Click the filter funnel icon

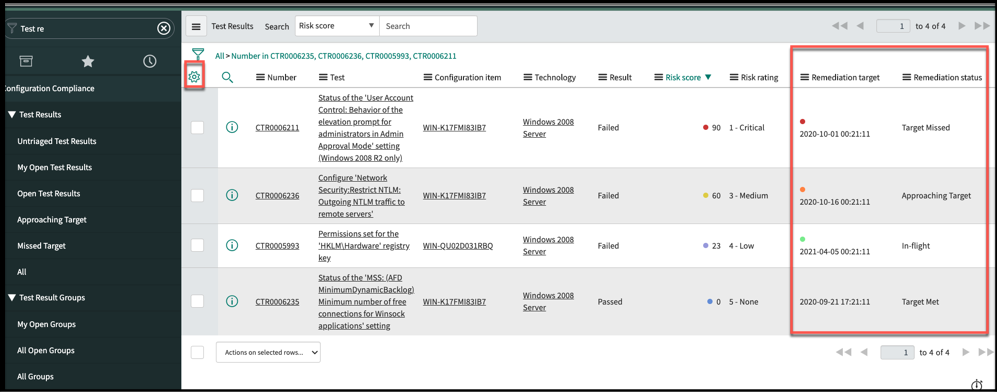[x=199, y=55]
